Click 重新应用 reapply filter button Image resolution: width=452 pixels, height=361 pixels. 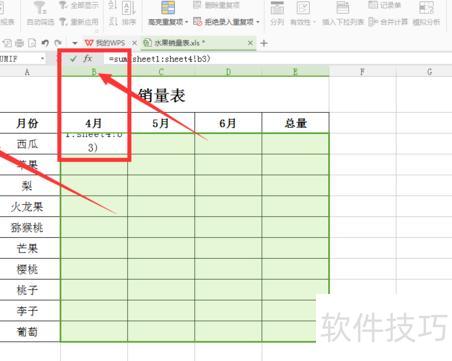click(x=79, y=22)
